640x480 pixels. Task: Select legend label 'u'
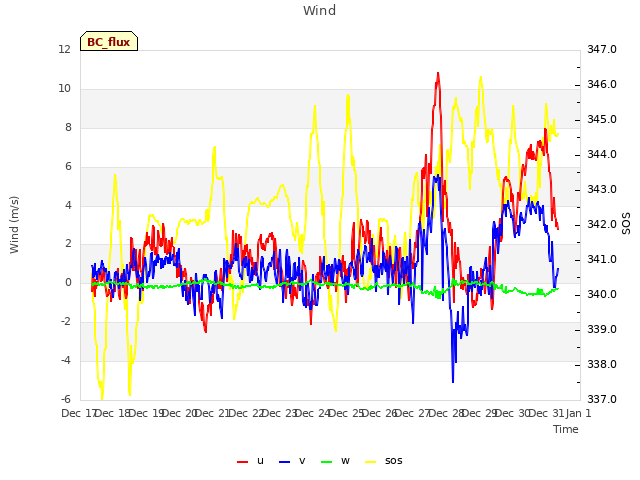260,461
